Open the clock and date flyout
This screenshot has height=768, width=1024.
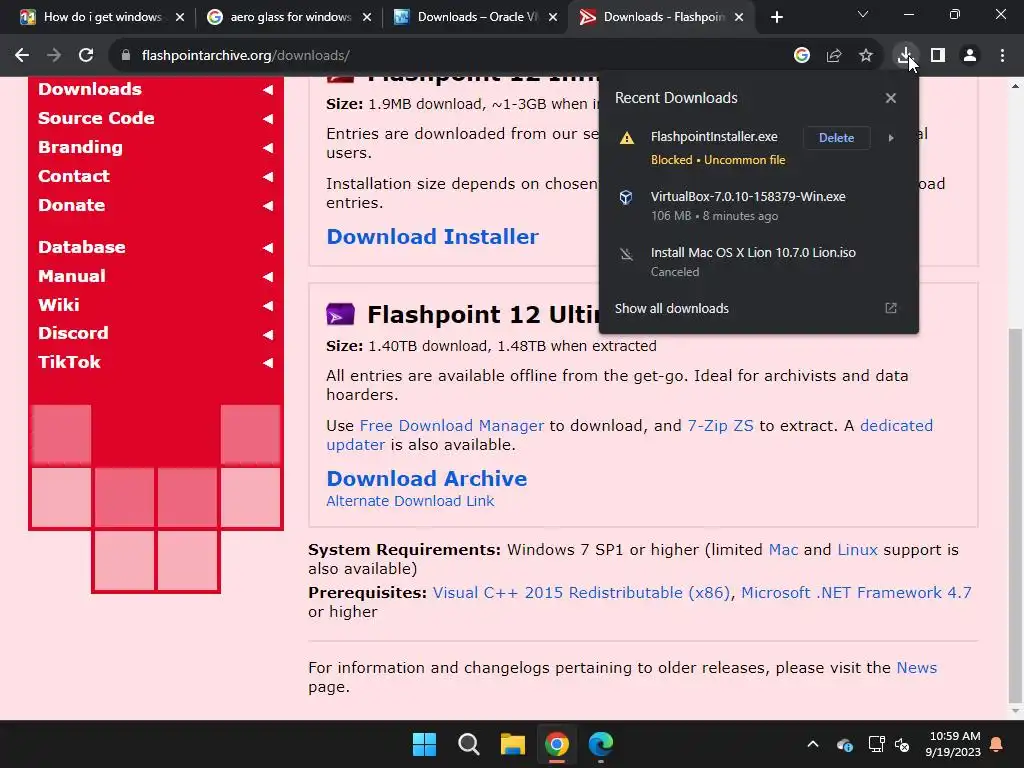(x=954, y=744)
